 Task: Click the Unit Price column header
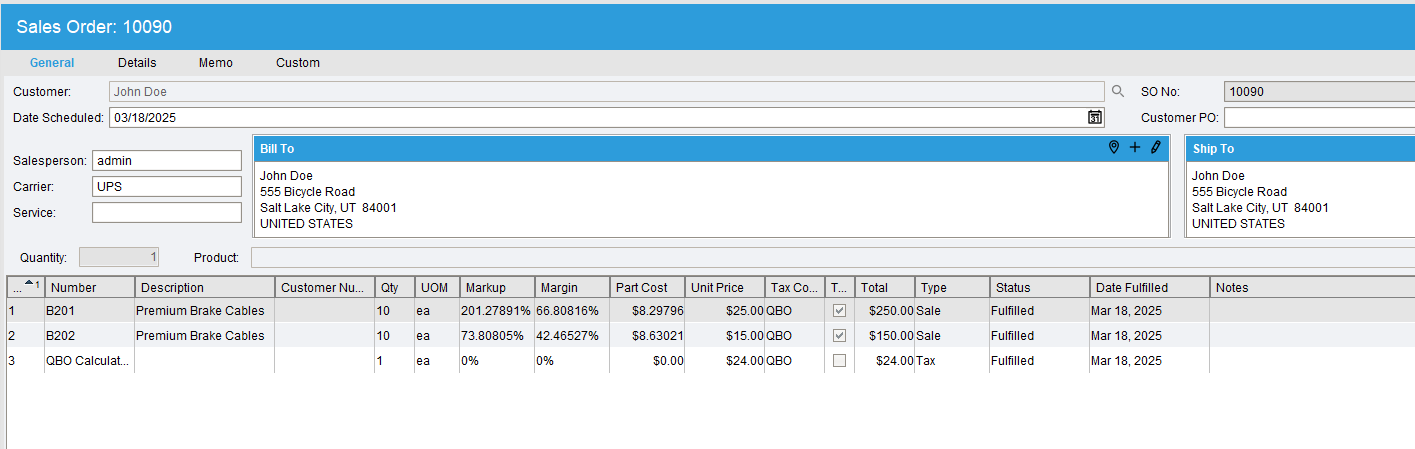pyautogui.click(x=725, y=287)
